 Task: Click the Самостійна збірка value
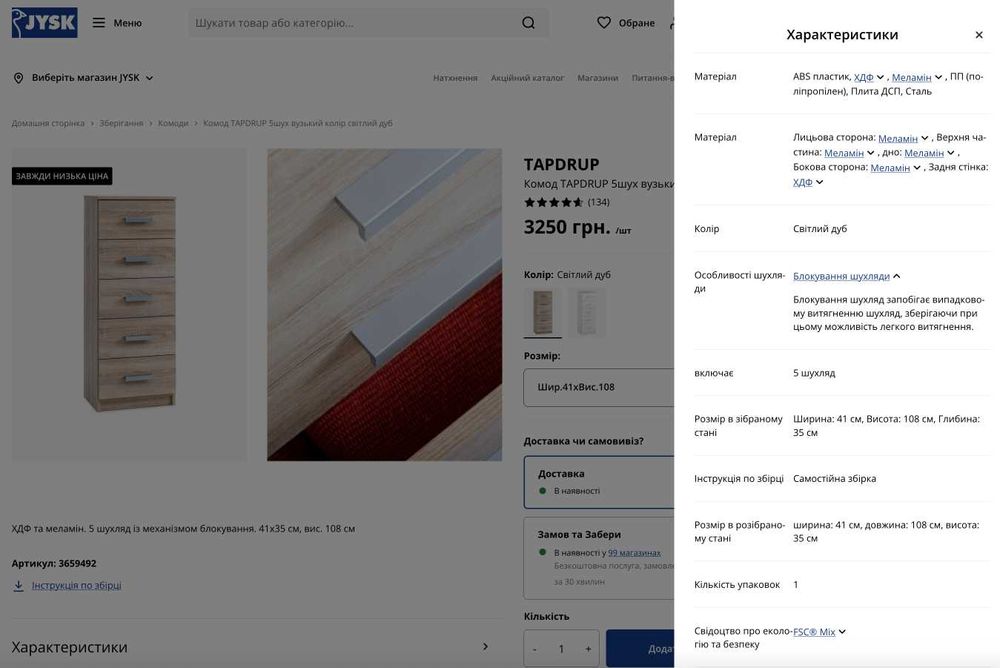[x=834, y=479]
